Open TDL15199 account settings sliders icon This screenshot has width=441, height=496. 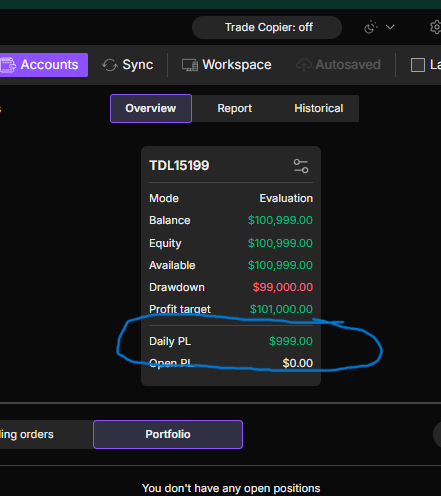pos(301,166)
